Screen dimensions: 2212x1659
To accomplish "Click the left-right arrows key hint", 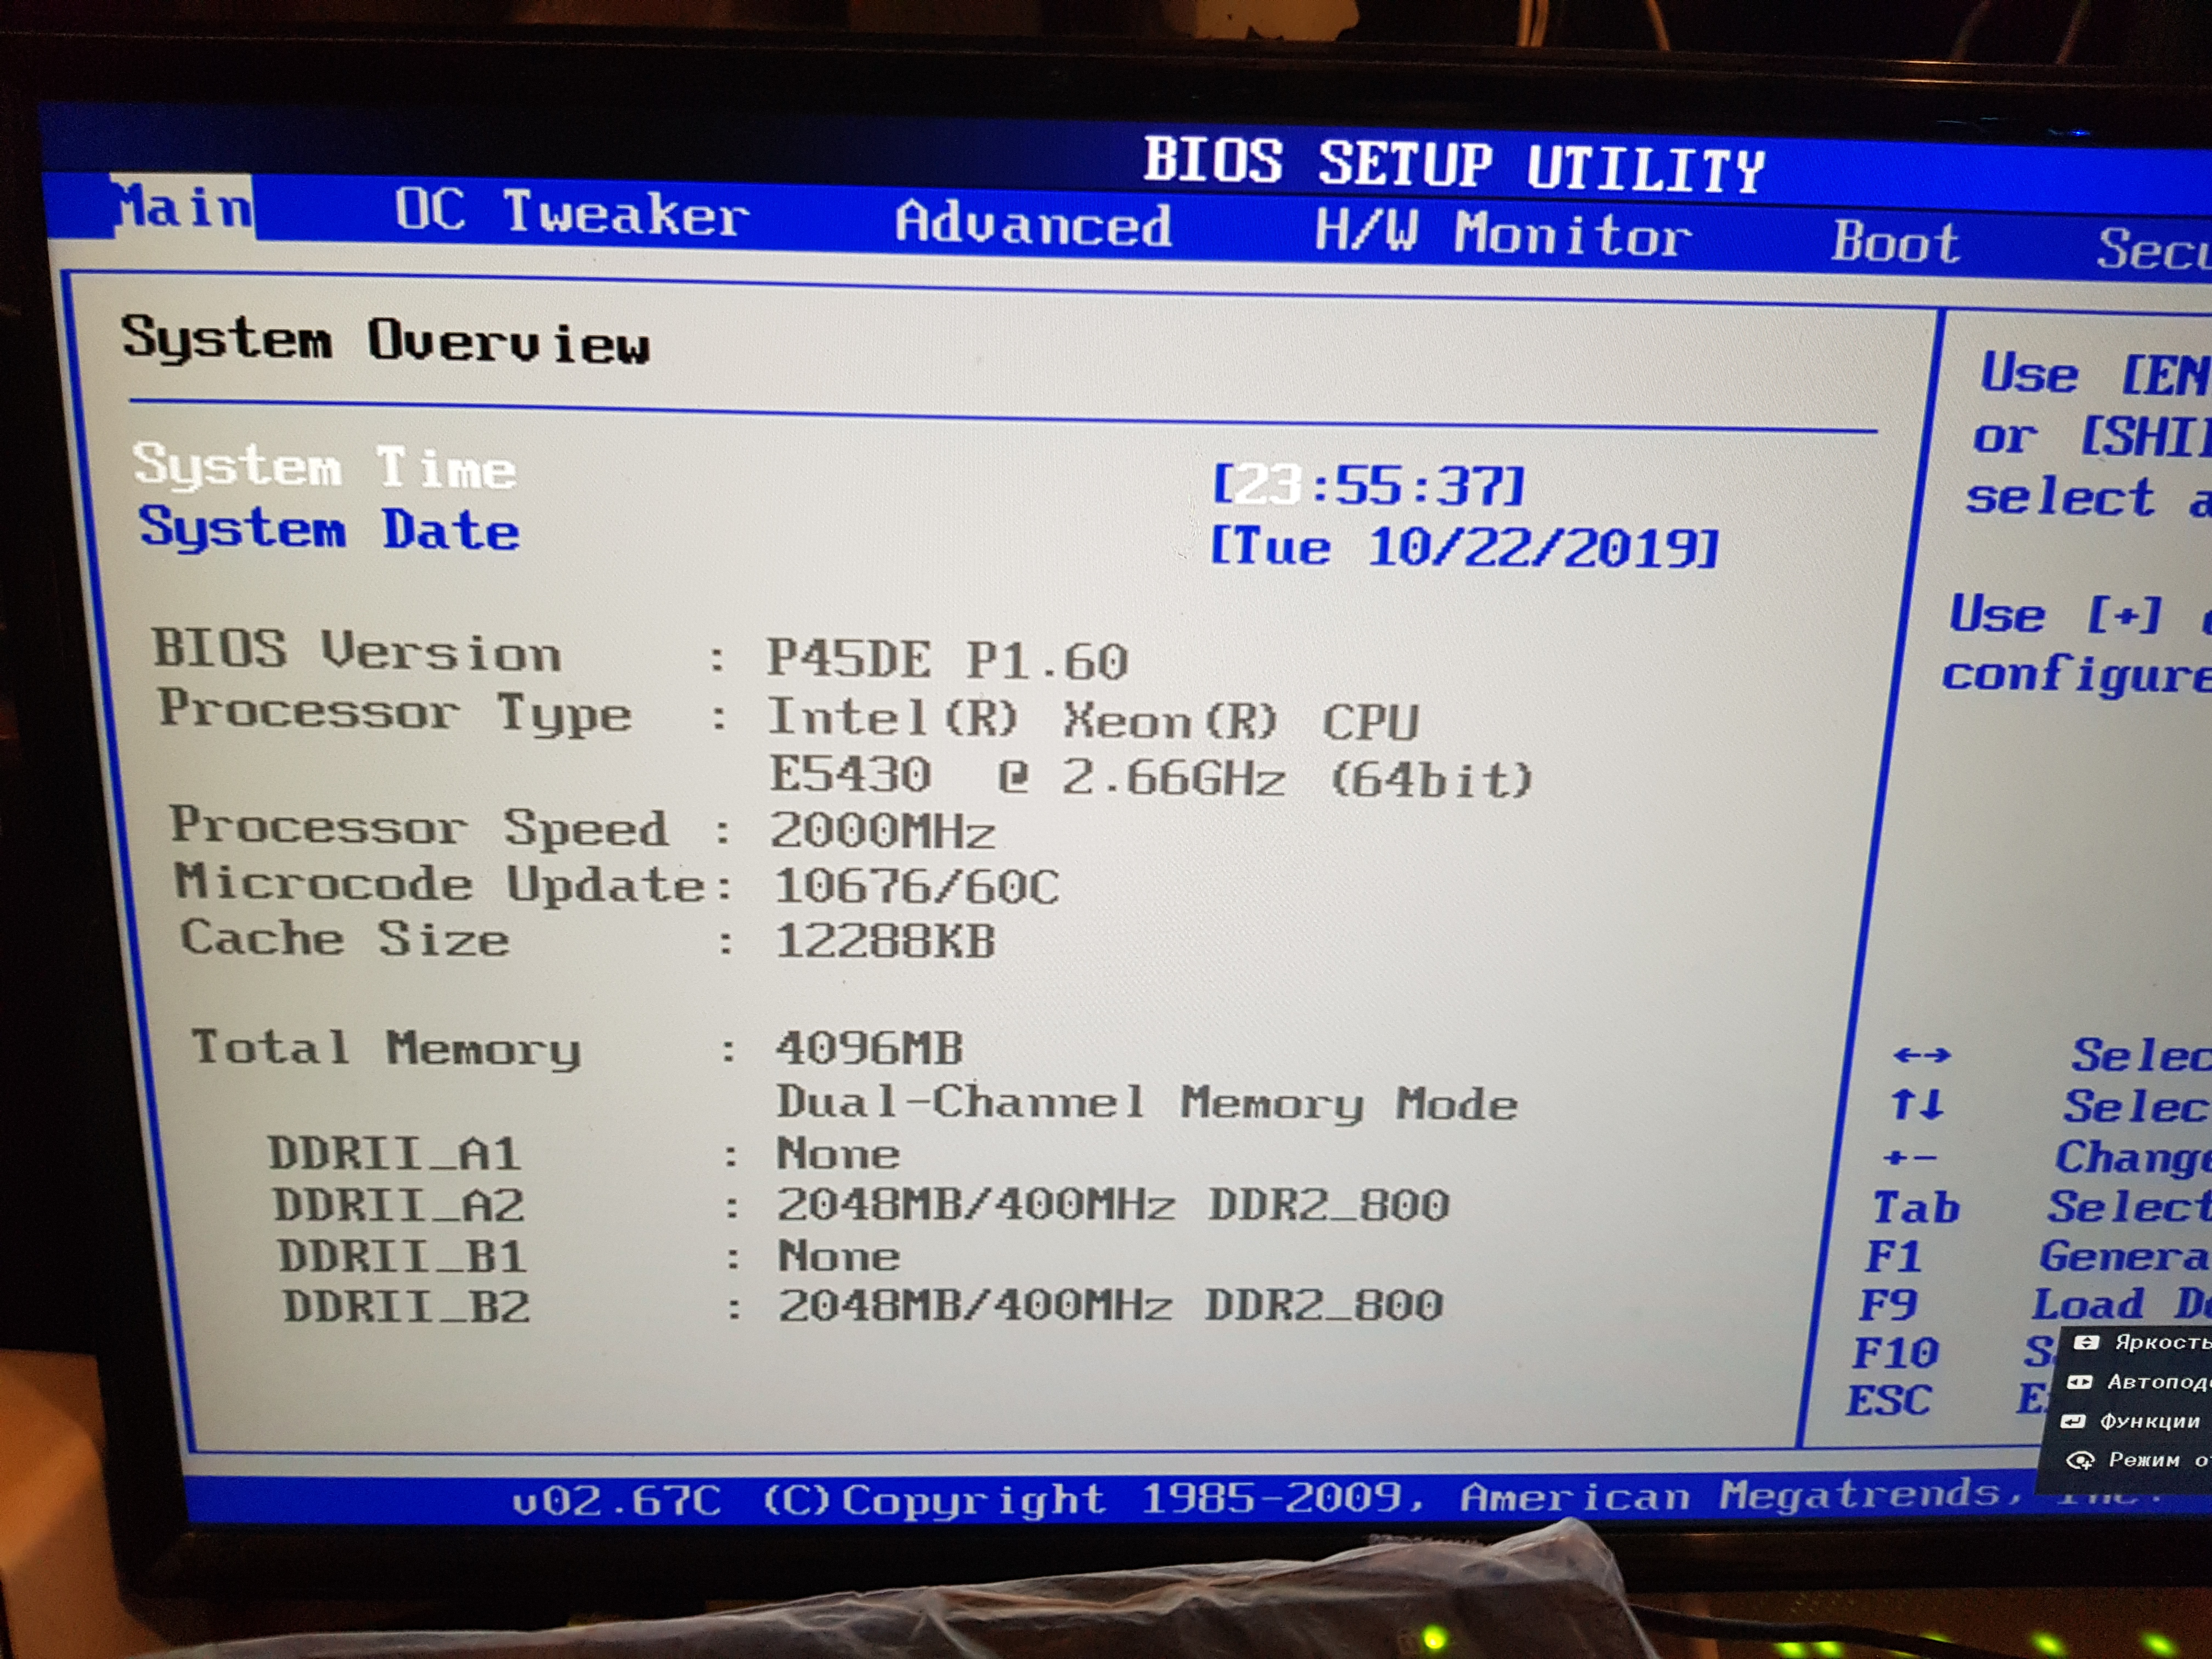I will [1921, 1055].
